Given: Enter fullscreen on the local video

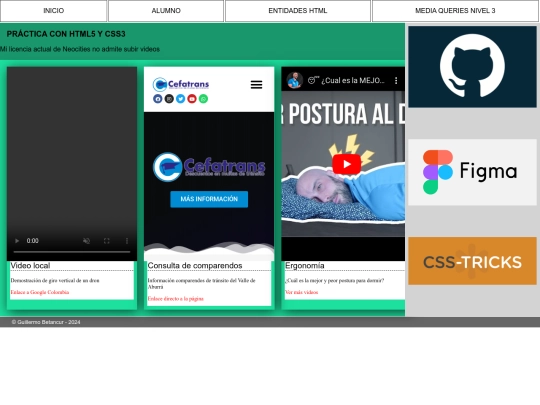Looking at the screenshot, I should 107,241.
